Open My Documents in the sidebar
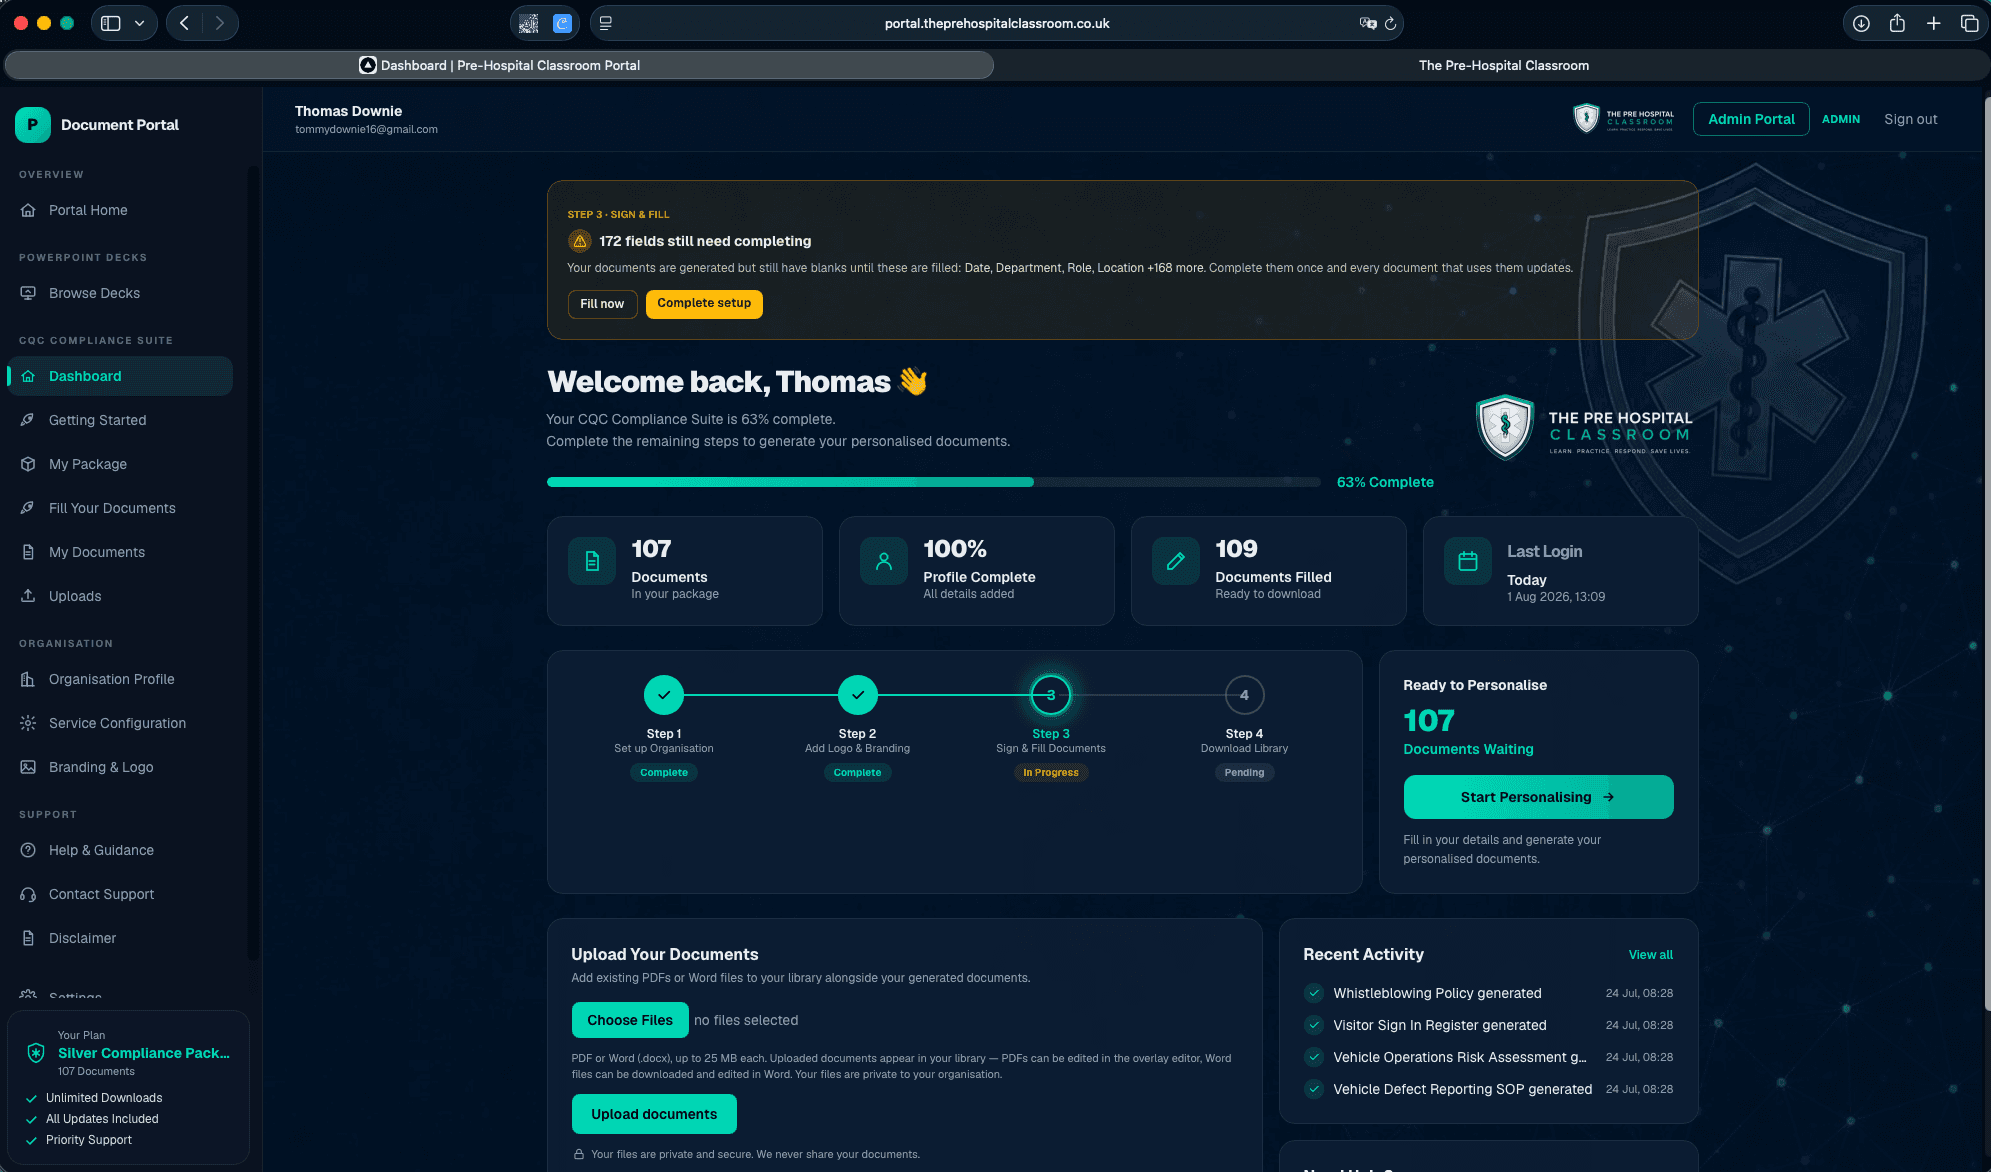Screen dimensions: 1991x1172 click(x=120, y=552)
